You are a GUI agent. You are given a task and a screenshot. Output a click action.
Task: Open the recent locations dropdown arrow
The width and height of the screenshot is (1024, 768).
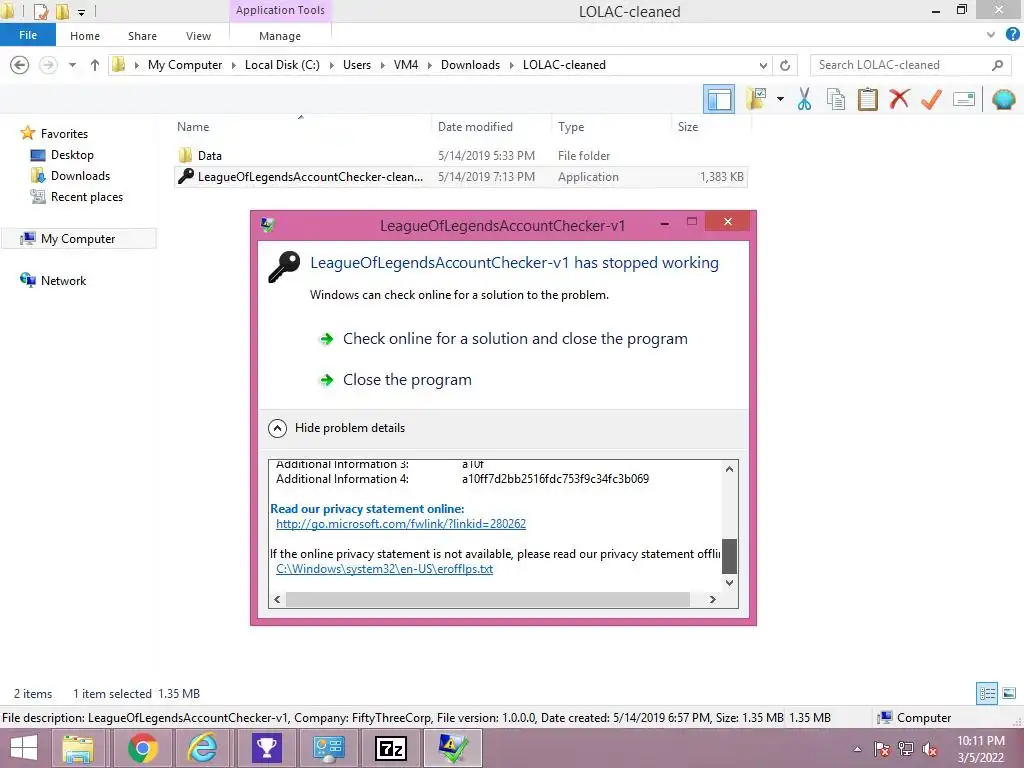pos(72,65)
